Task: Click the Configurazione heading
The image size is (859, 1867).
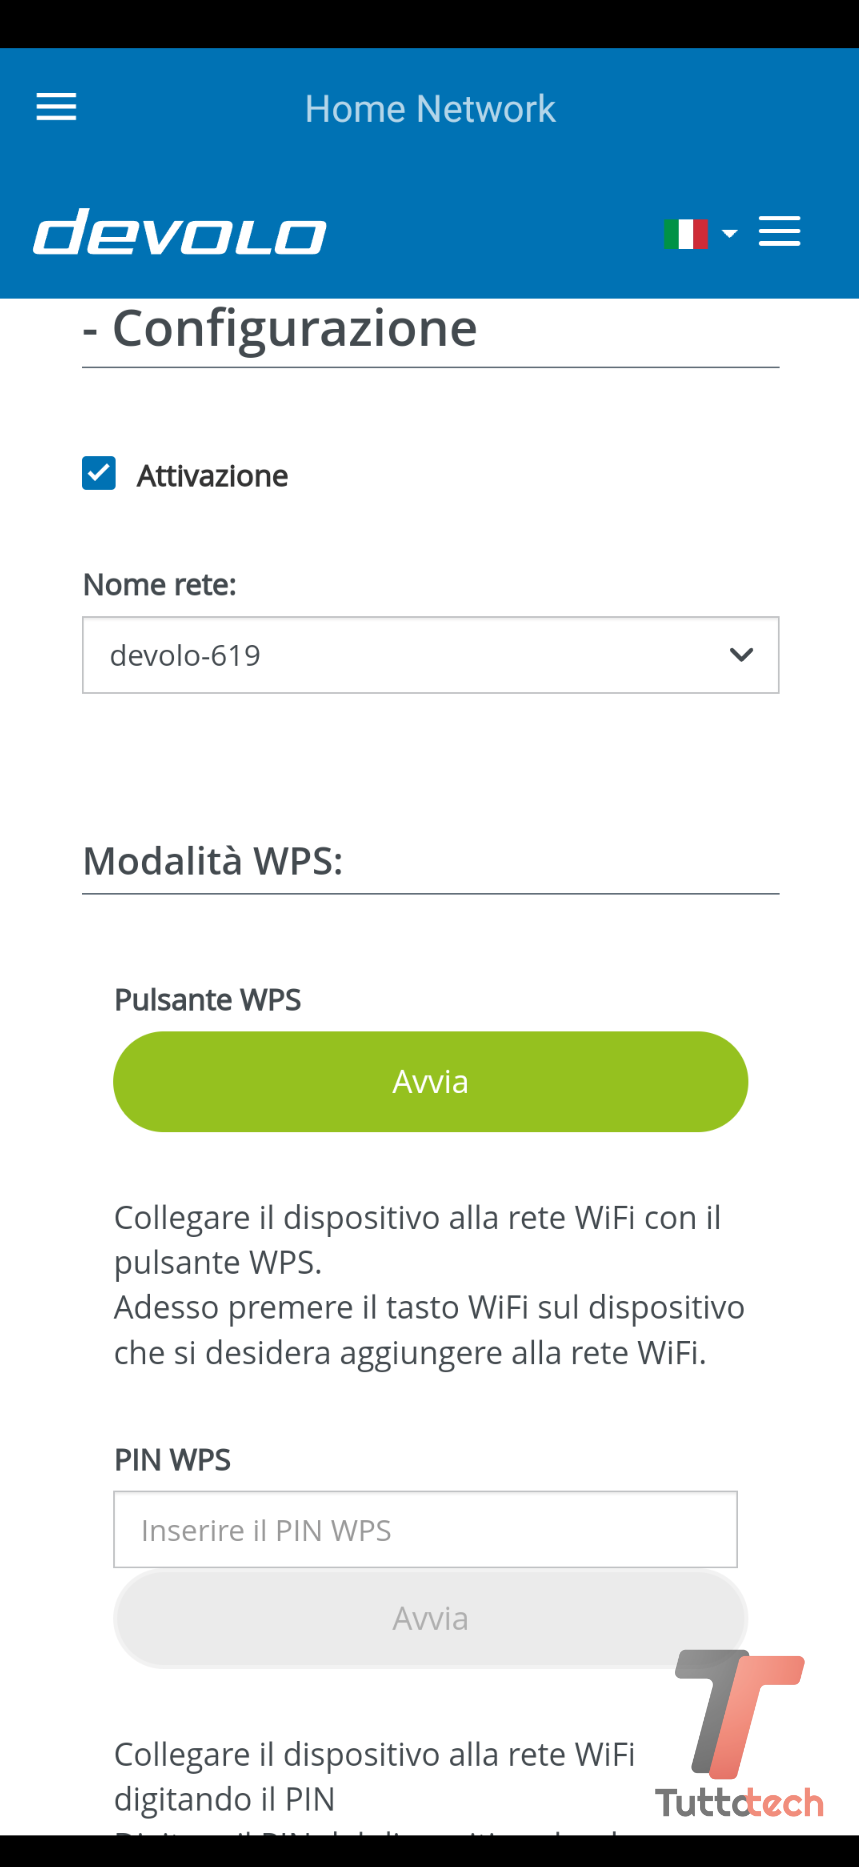Action: click(294, 329)
